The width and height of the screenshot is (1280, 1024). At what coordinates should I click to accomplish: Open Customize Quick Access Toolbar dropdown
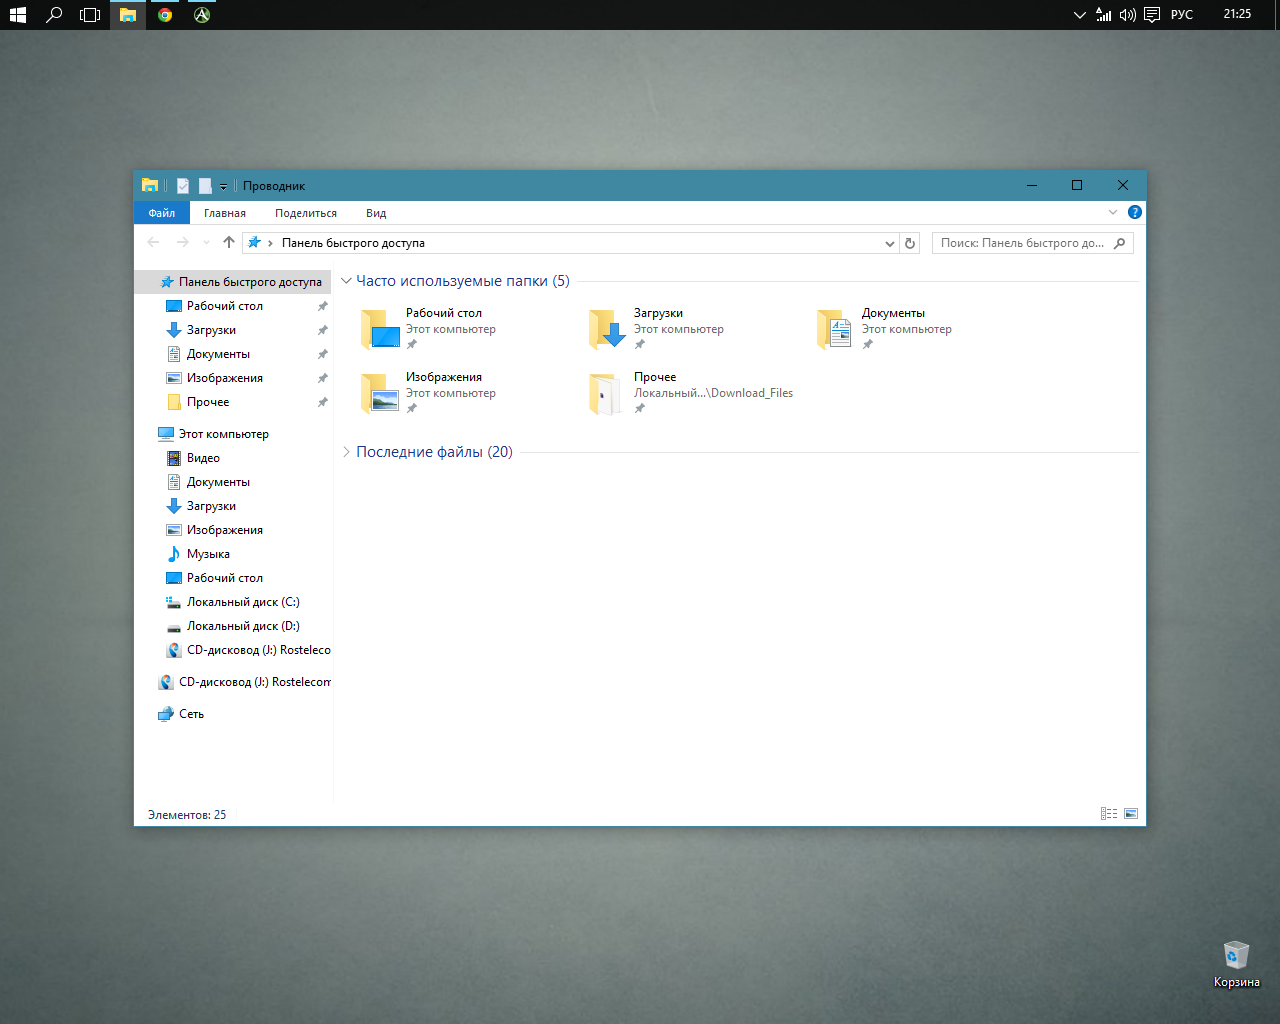223,186
